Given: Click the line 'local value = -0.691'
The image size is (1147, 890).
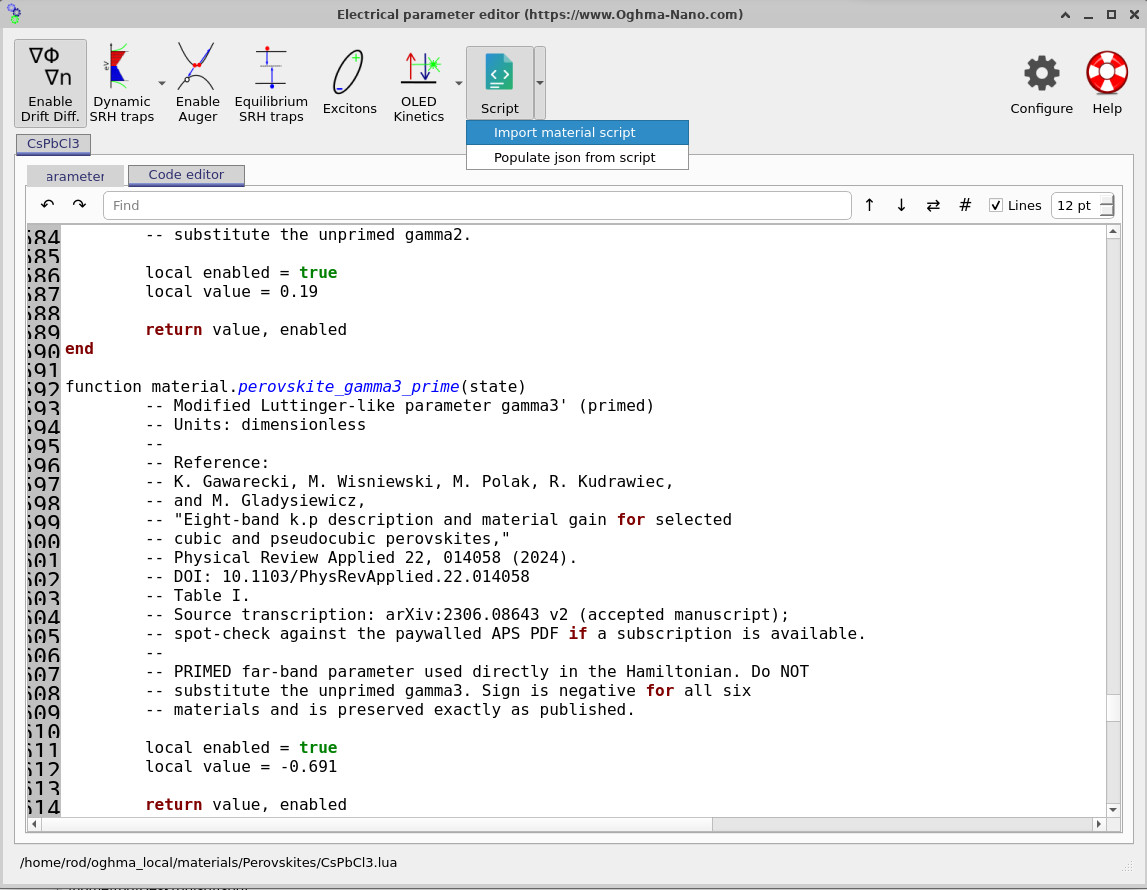Looking at the screenshot, I should (241, 766).
